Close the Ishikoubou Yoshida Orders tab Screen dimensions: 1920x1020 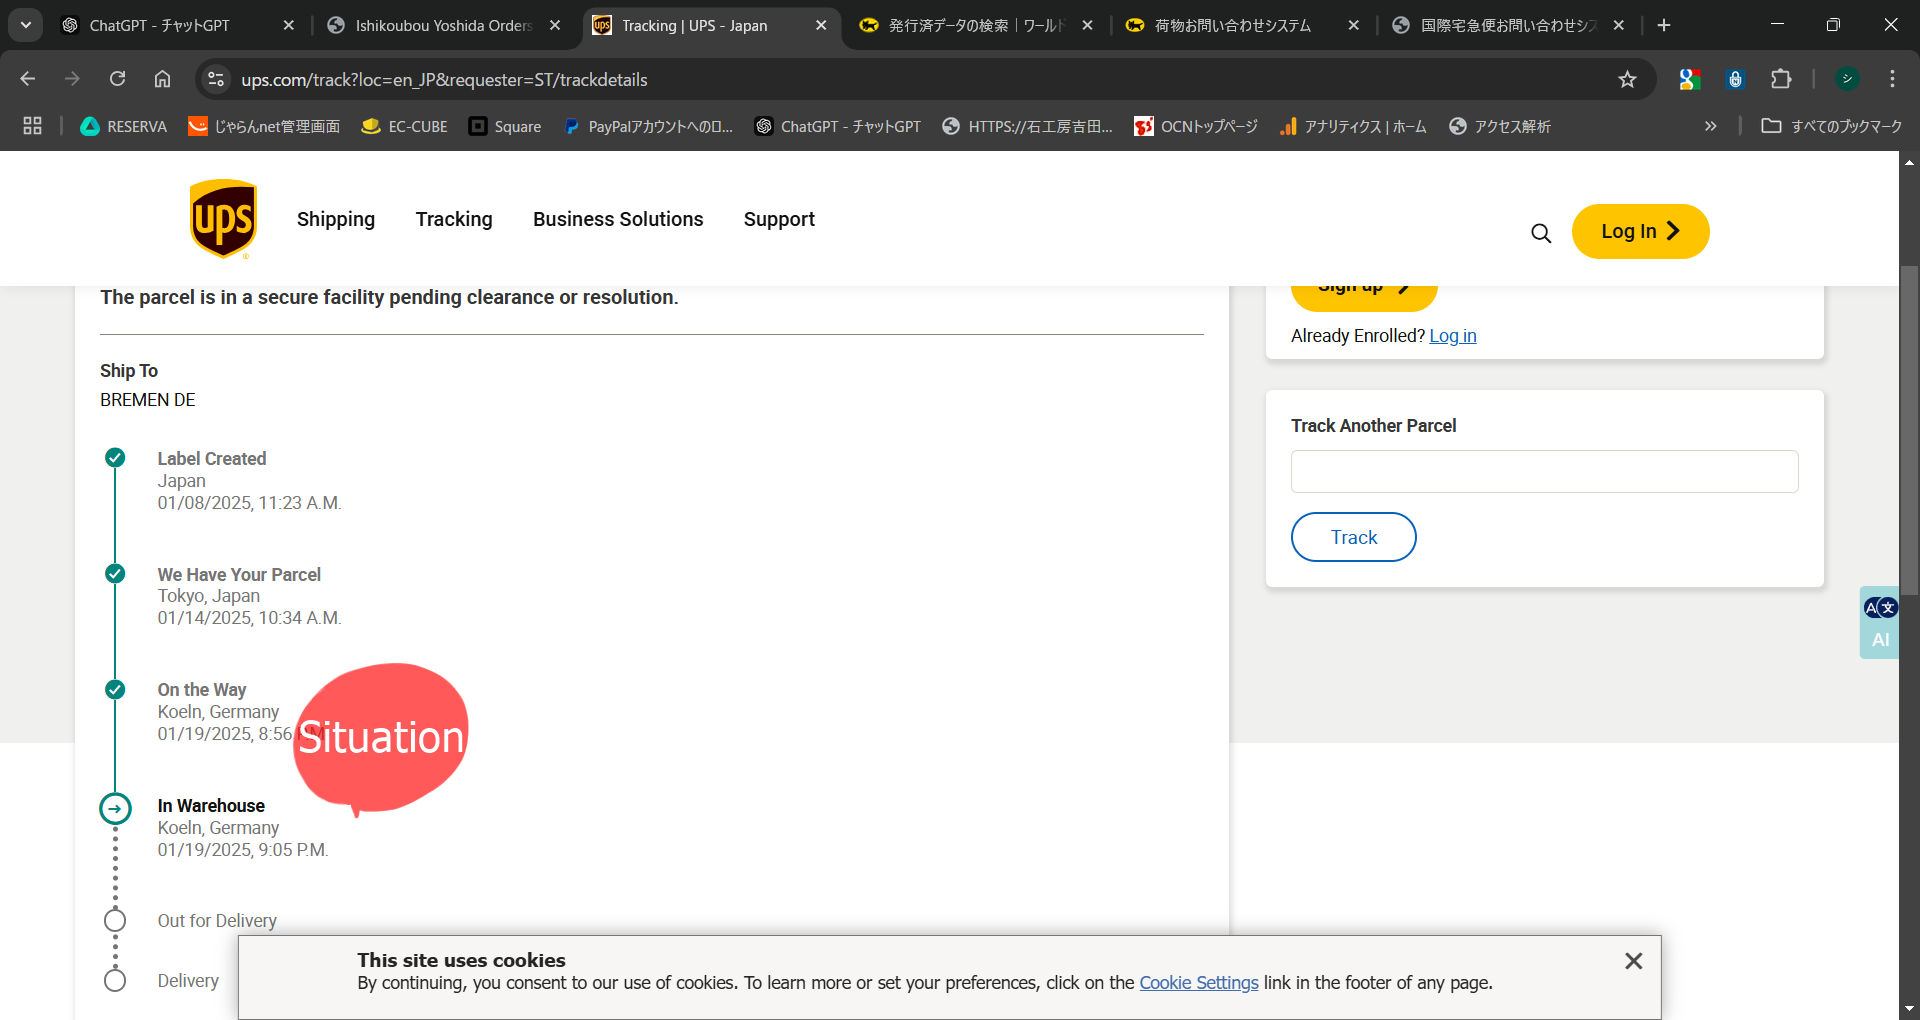(555, 25)
